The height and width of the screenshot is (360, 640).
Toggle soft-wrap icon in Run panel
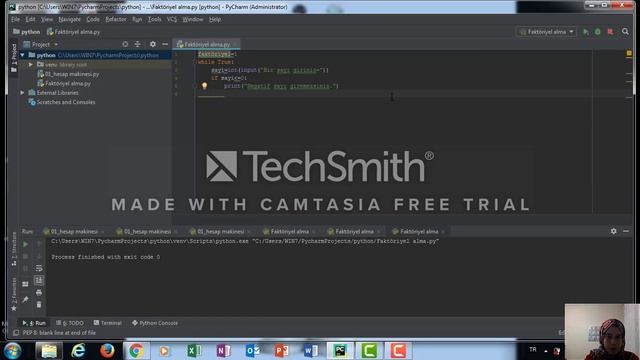(39, 268)
